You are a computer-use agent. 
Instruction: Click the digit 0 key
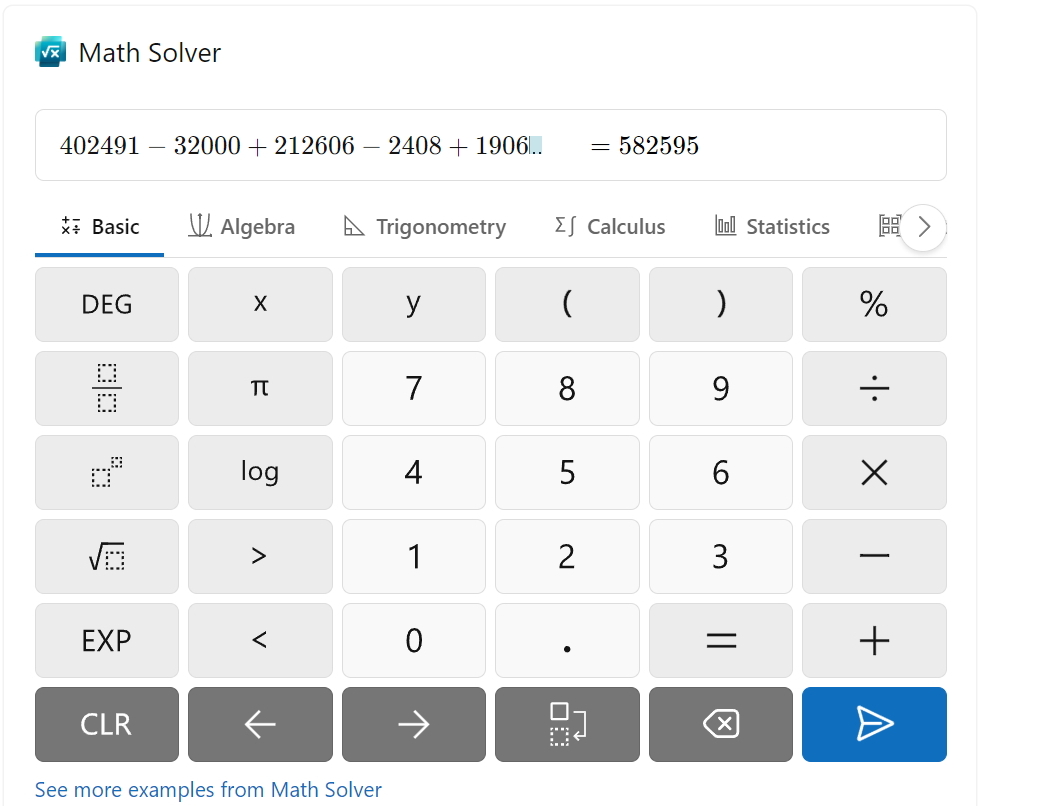413,640
